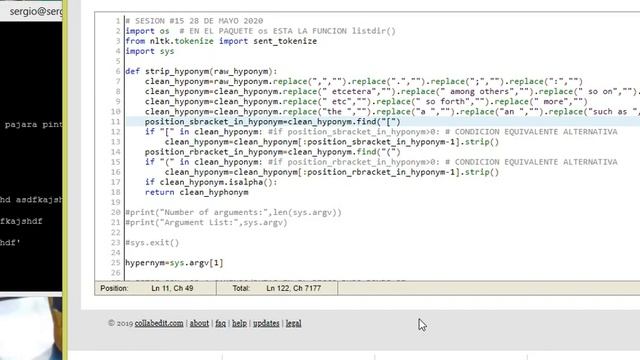Click line 8 containing 'etcetera' replace
The height and width of the screenshot is (360, 640).
coord(392,91)
